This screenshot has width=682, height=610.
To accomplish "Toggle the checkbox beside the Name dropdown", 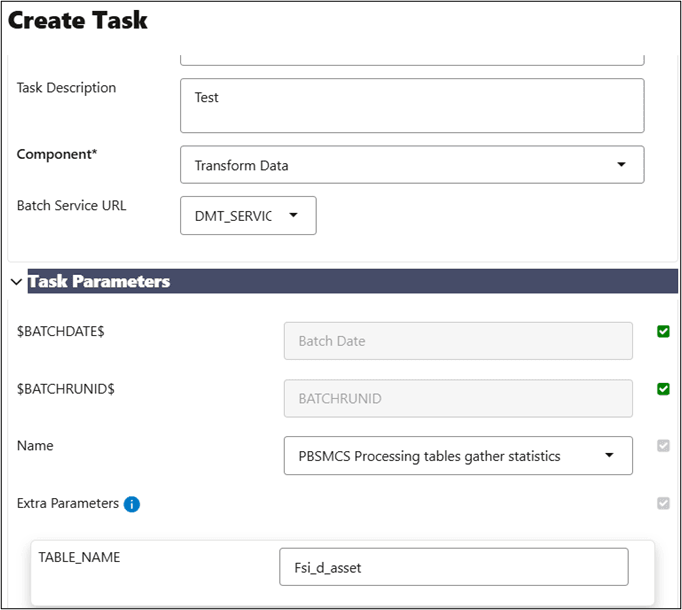I will (663, 446).
